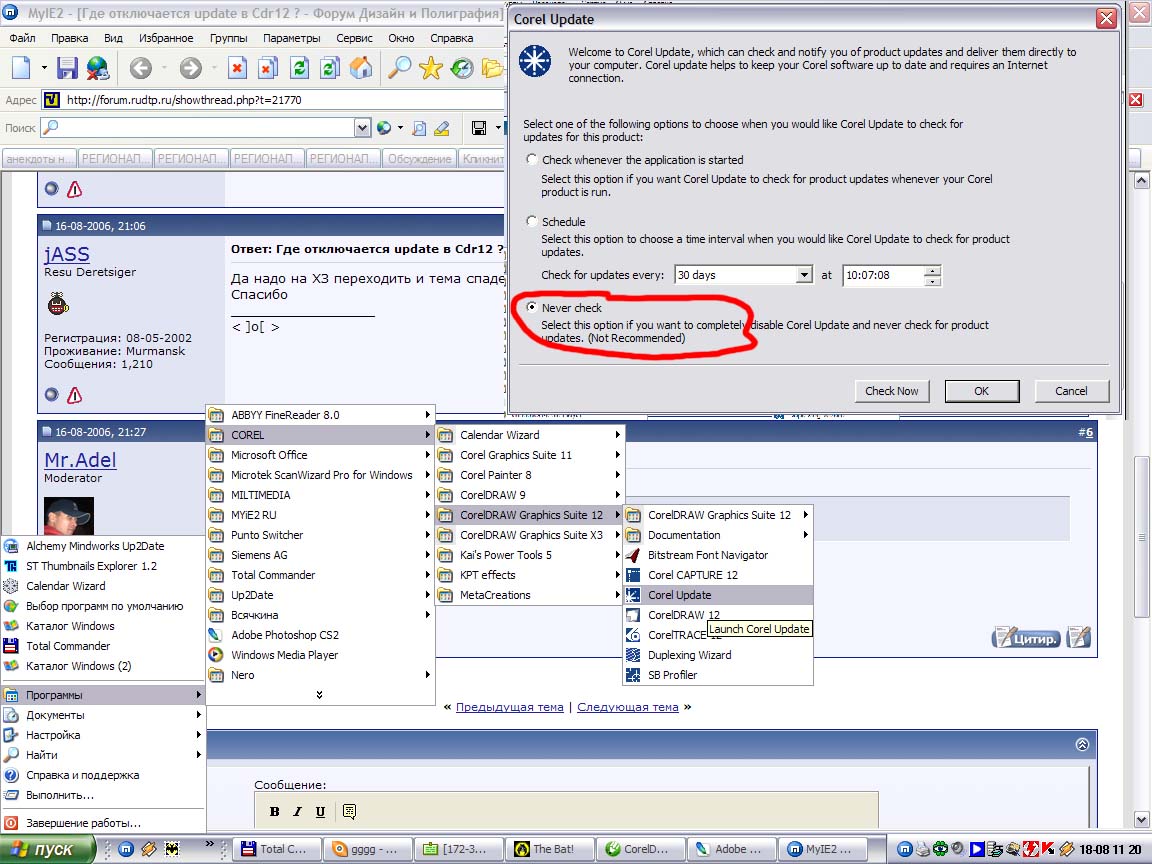Screen dimensions: 1152x864
Task: Click the report warning triangle under jASS post
Action: [74, 395]
